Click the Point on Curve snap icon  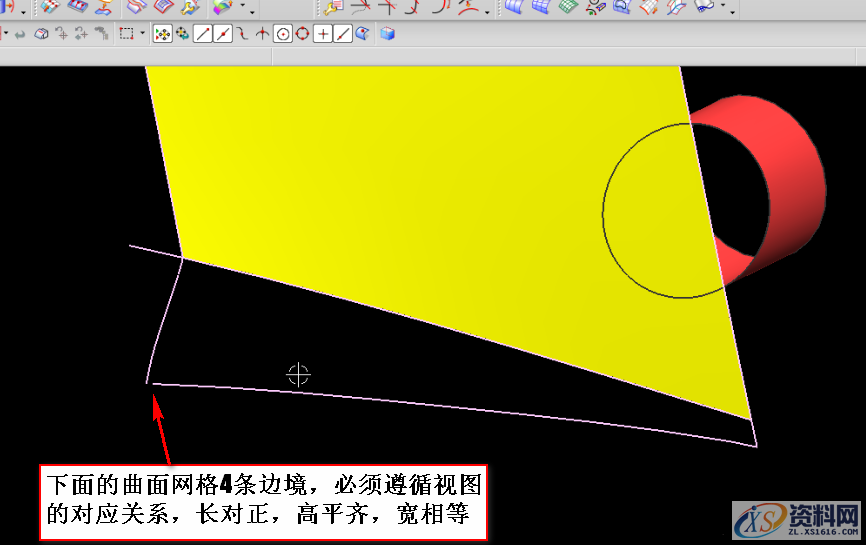point(343,34)
